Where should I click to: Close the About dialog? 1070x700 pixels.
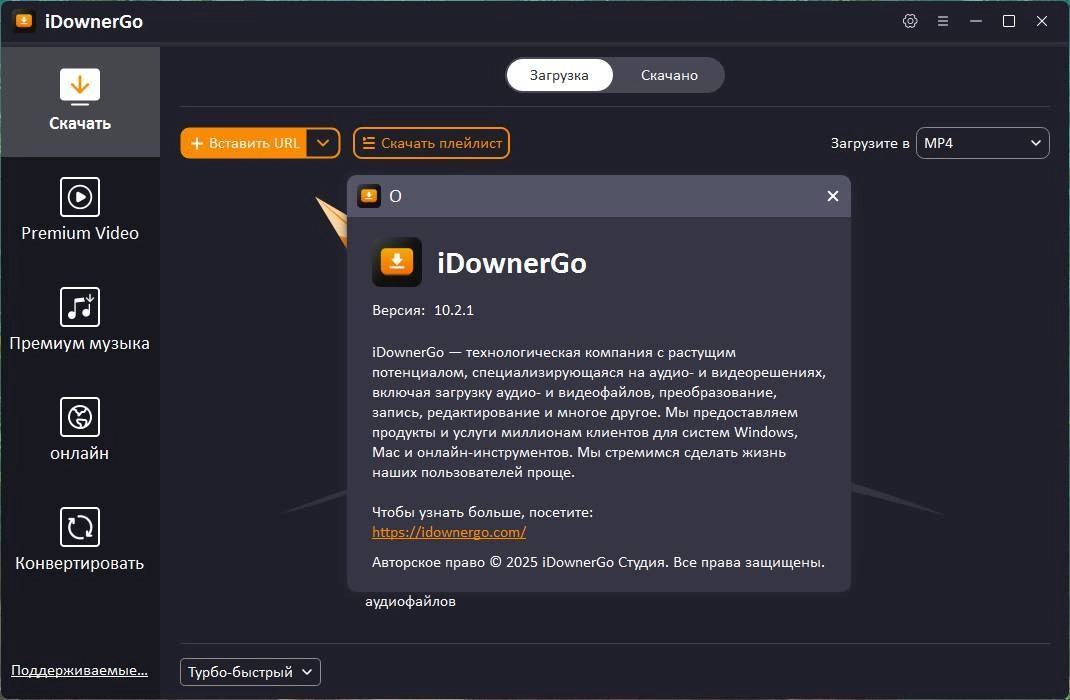pos(833,196)
